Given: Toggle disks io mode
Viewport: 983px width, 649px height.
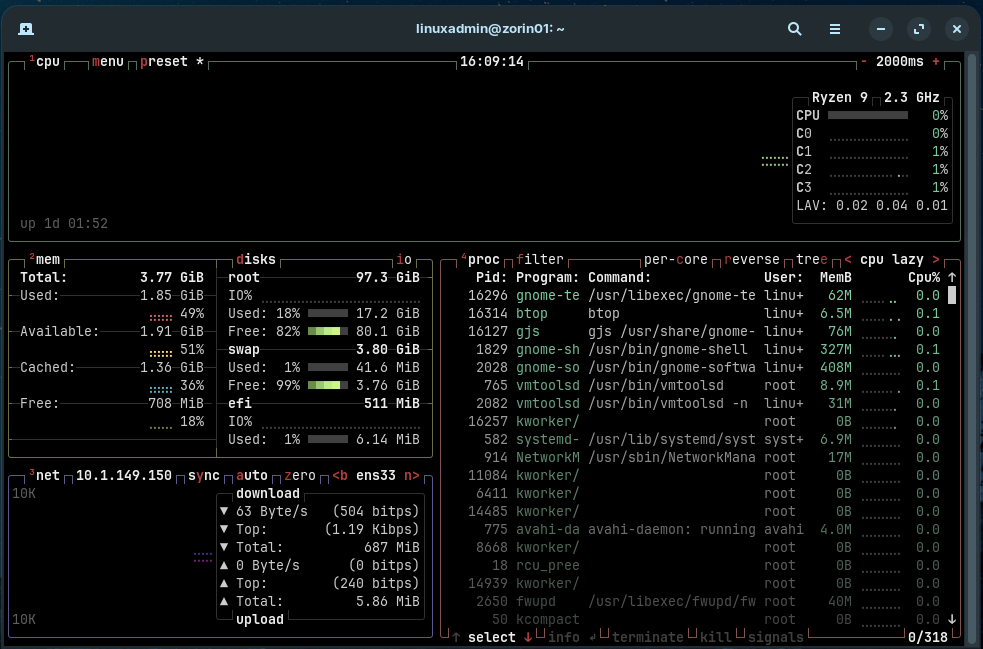Looking at the screenshot, I should coord(403,260).
